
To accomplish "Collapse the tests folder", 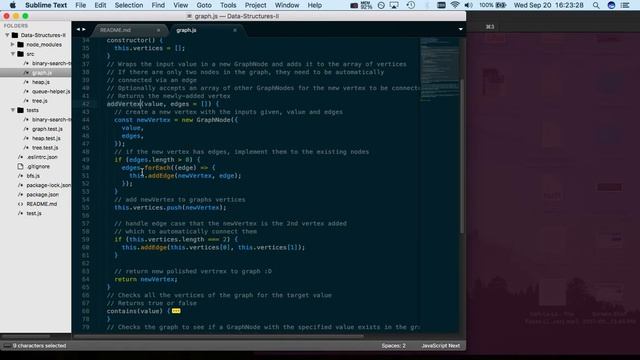I will (x=13, y=110).
